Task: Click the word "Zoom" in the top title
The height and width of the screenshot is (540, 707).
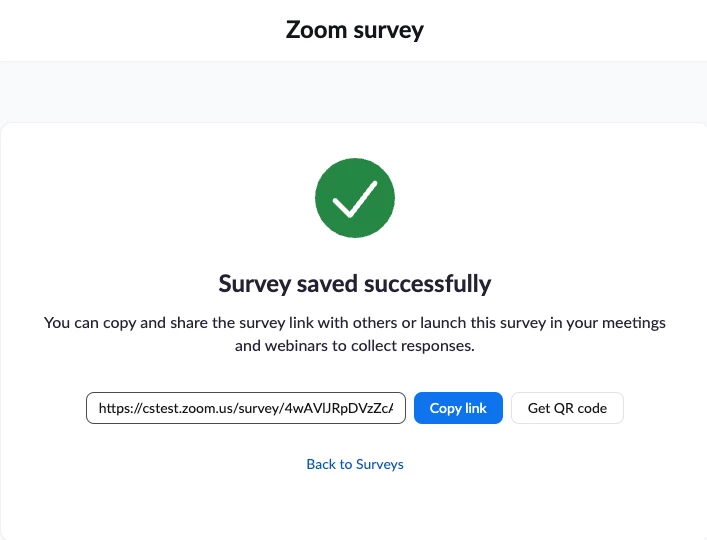Action: (316, 30)
